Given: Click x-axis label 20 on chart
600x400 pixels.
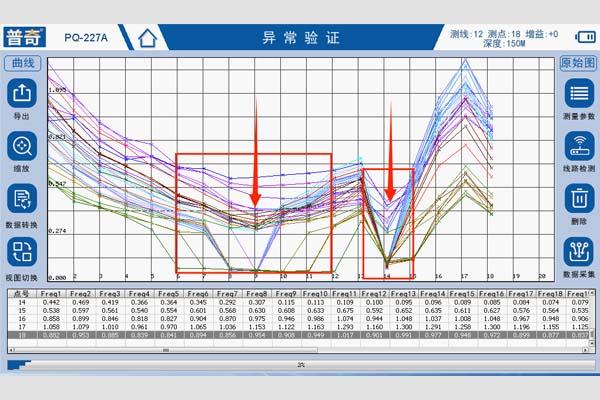Looking at the screenshot, I should pyautogui.click(x=542, y=276).
